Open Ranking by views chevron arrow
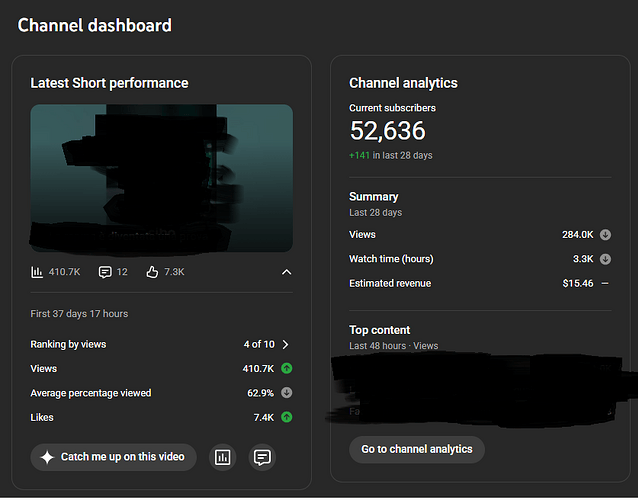 click(x=286, y=345)
